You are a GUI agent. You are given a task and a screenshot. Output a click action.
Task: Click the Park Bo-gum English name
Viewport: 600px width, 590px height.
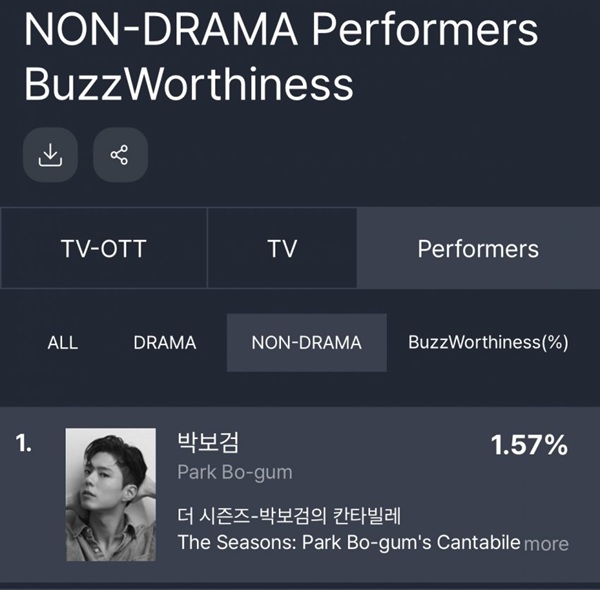tap(235, 473)
